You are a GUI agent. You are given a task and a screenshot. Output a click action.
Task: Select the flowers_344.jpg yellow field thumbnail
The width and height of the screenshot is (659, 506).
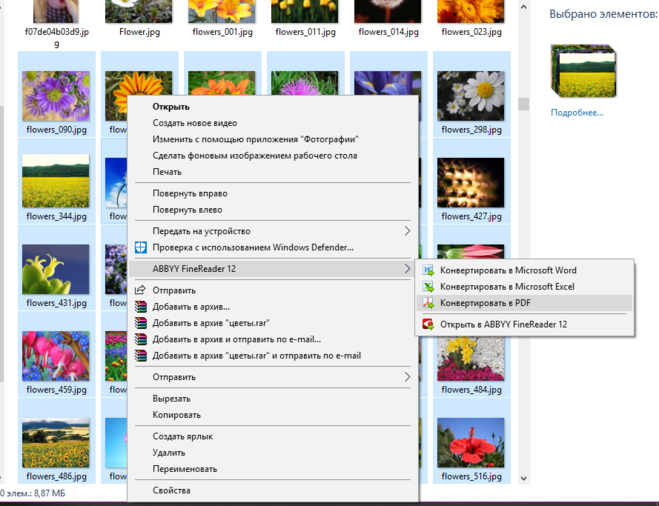click(x=56, y=181)
